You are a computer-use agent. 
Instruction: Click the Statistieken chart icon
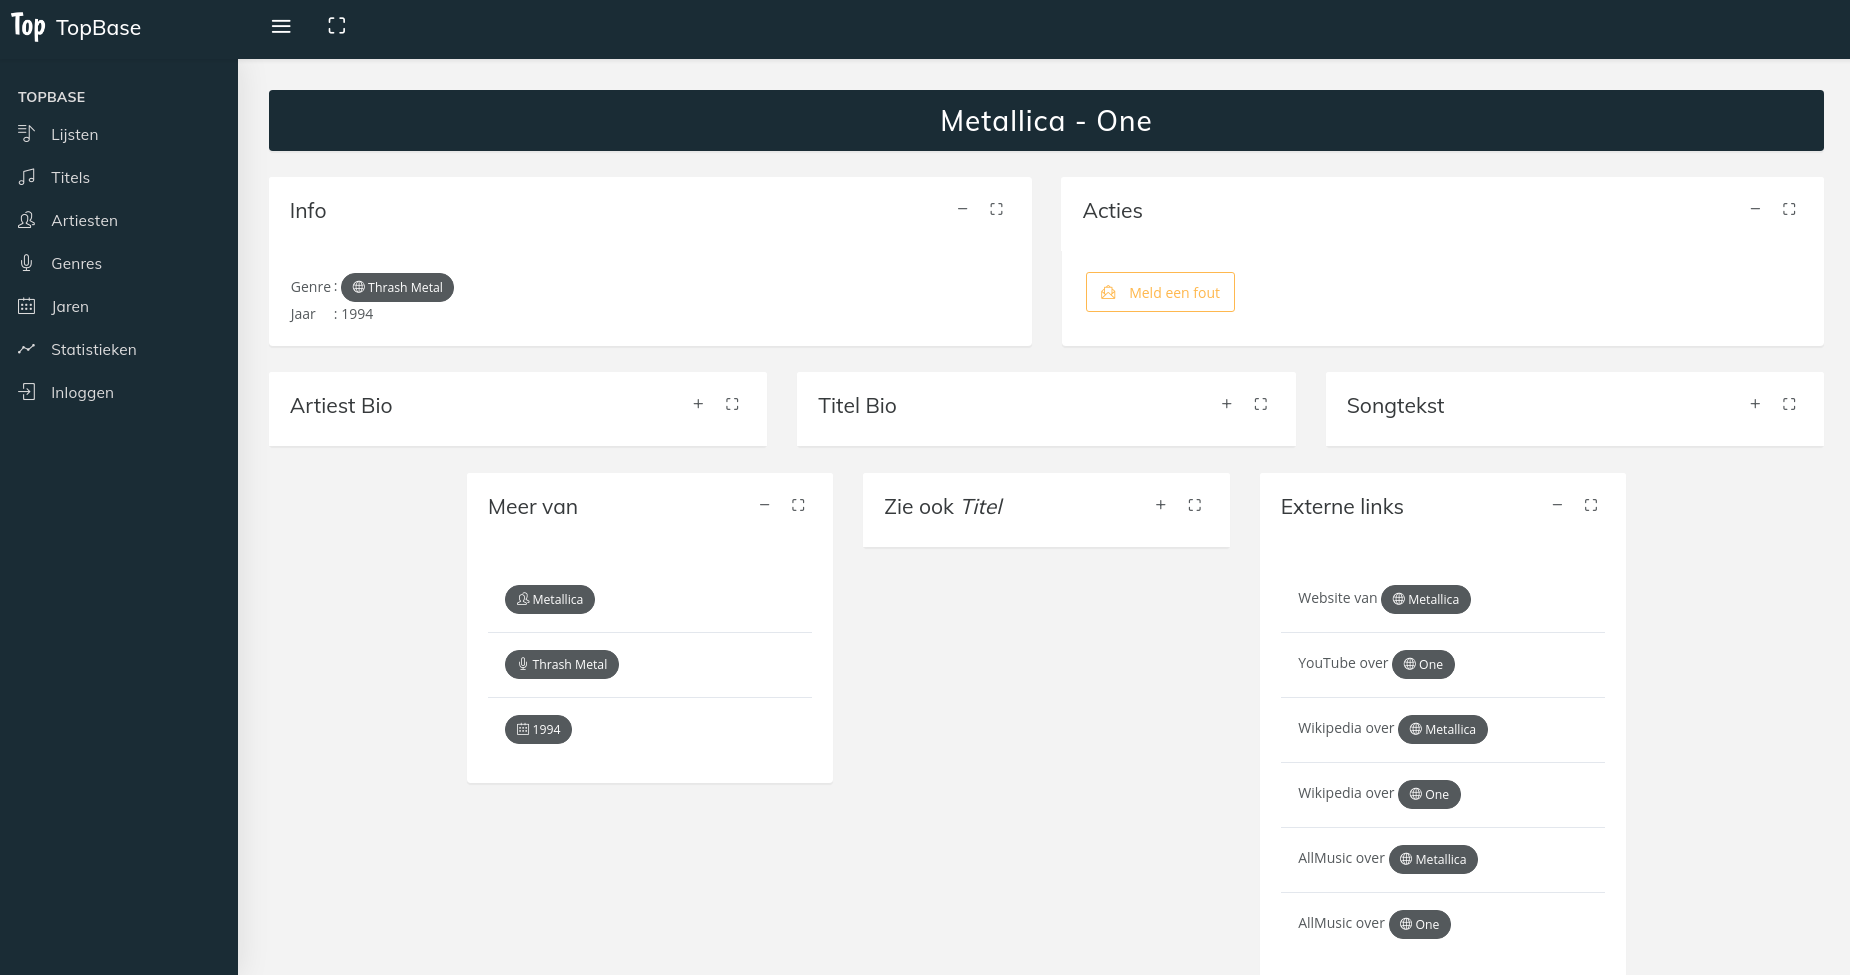click(27, 348)
